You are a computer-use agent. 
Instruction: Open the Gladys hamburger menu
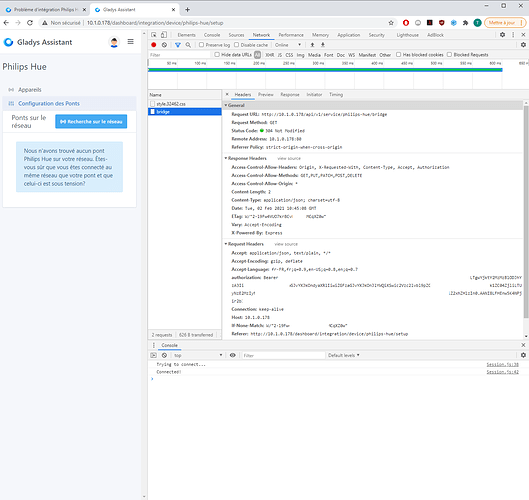(131, 41)
